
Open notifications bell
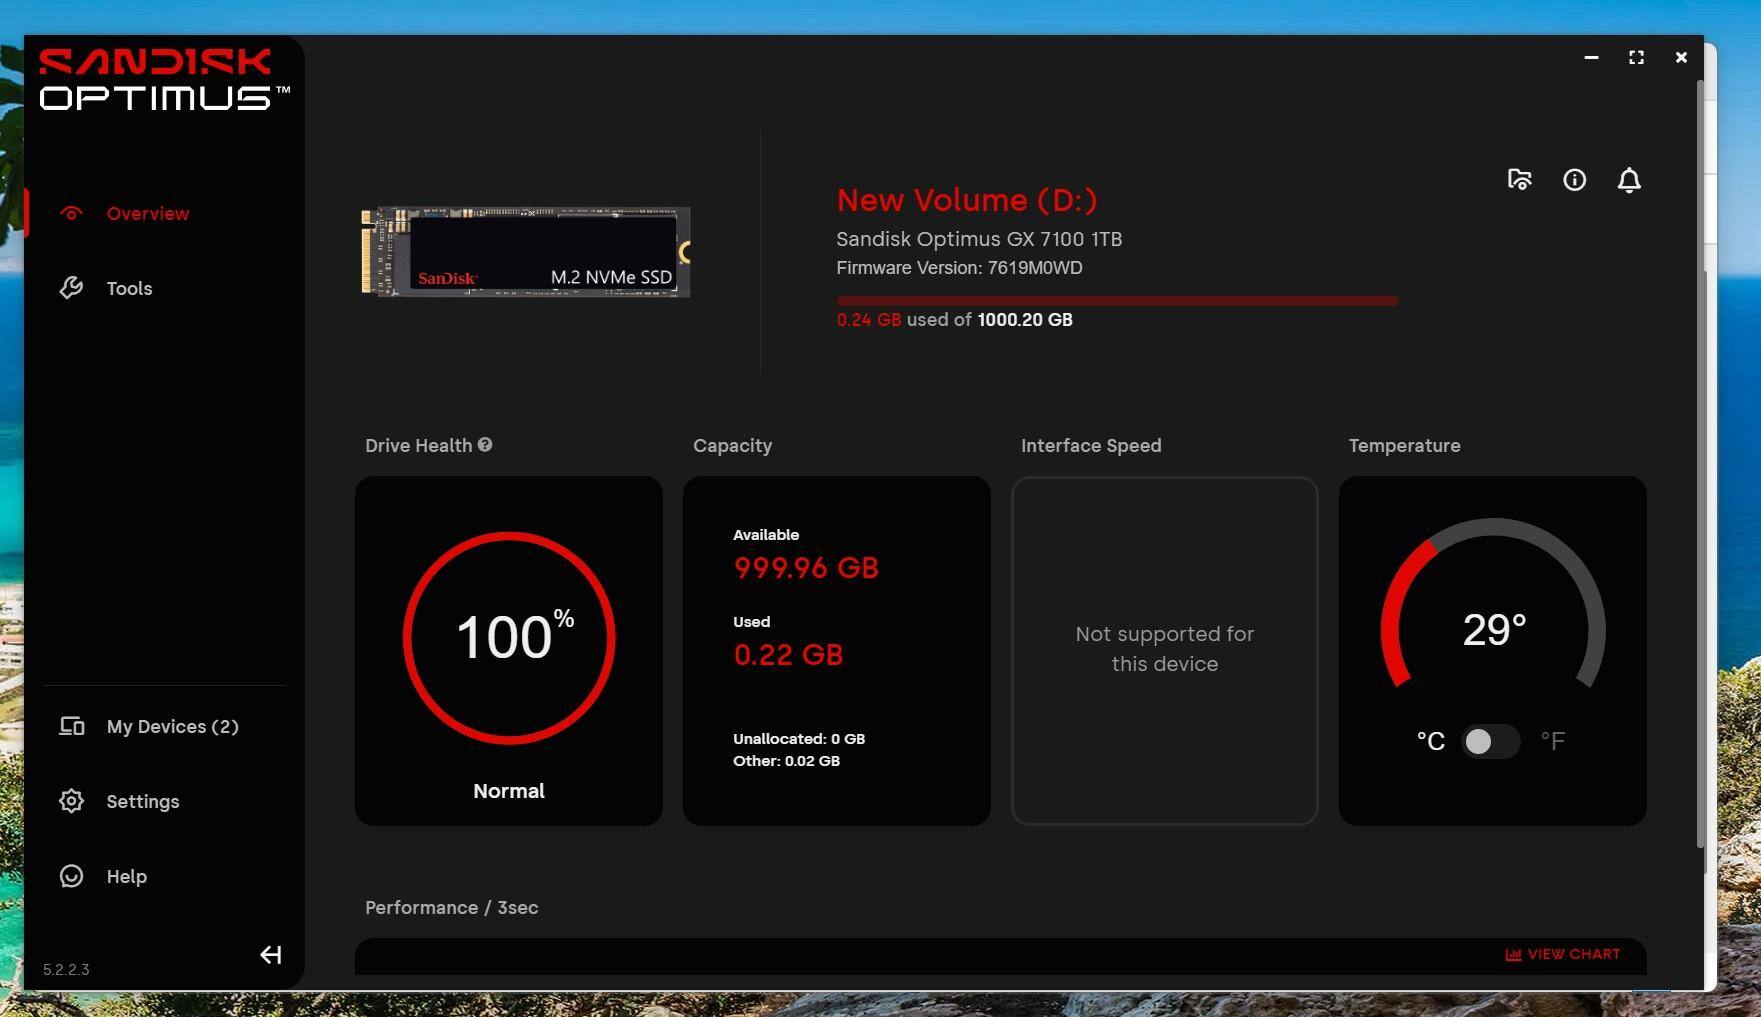click(x=1629, y=180)
